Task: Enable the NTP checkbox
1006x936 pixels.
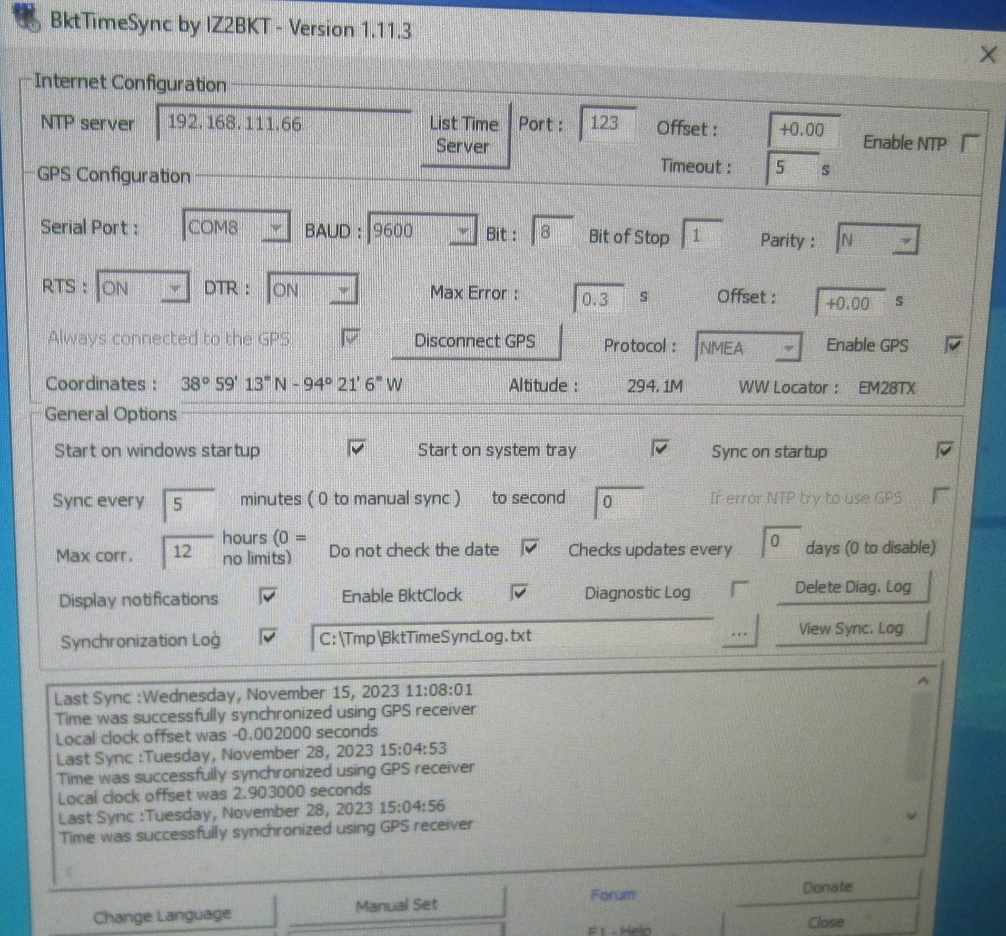Action: pos(967,144)
